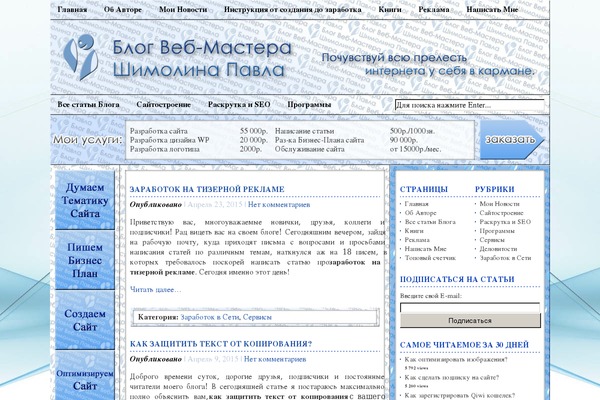This screenshot has height=400, width=600.
Task: Open 'Нет комментариев' under the тизерной рекламе post
Action: coord(279,204)
